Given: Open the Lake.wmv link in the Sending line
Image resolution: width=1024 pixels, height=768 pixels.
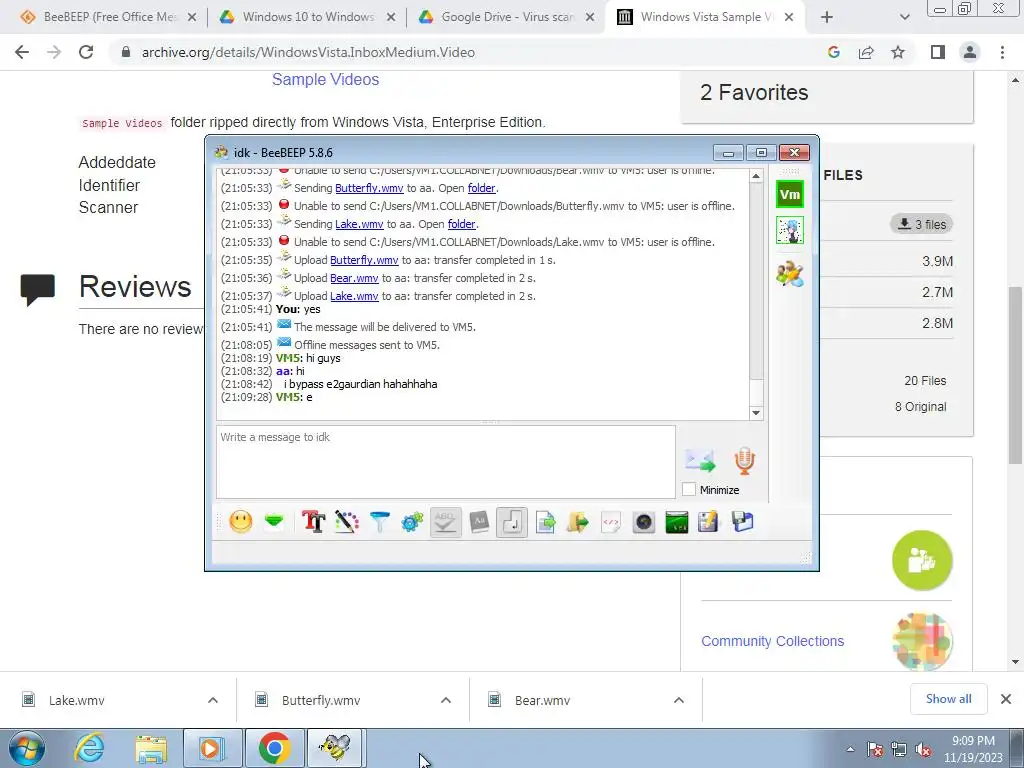Looking at the screenshot, I should pyautogui.click(x=359, y=224).
